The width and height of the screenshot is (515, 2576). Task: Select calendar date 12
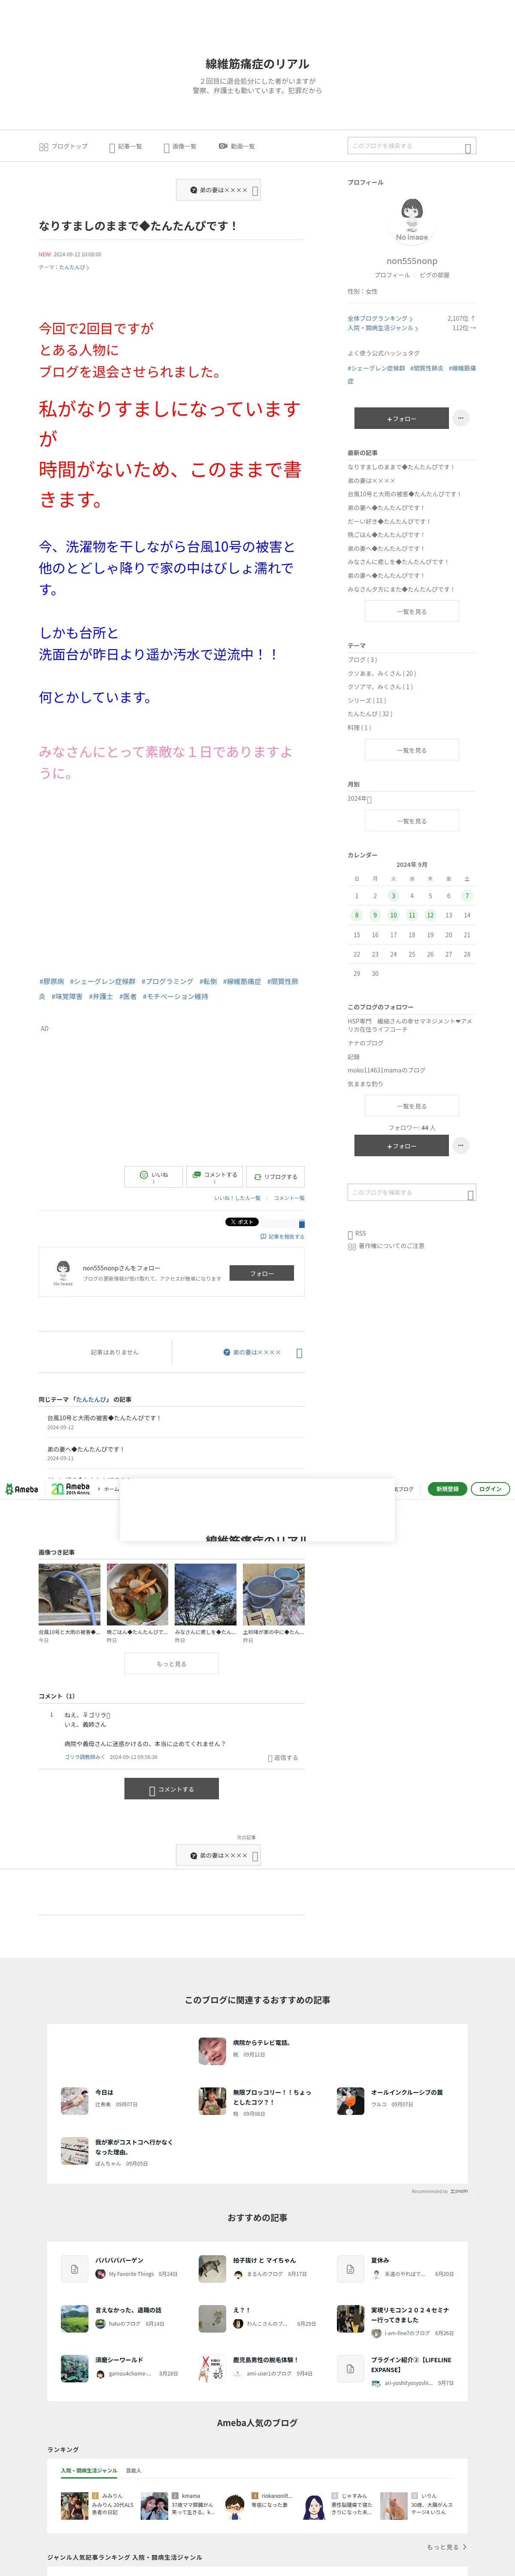tap(430, 915)
